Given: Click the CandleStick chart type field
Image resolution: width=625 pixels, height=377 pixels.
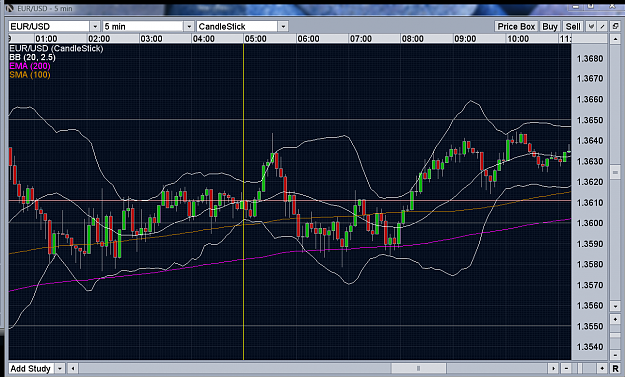Looking at the screenshot, I should pos(237,27).
